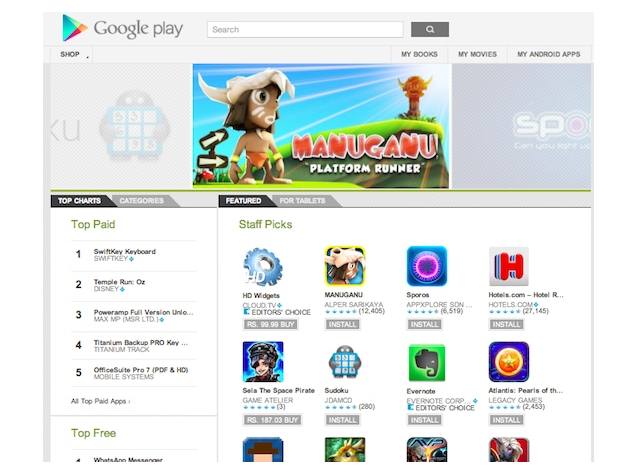Switch to the For Tablets tab
This screenshot has width=635, height=475.
click(302, 201)
